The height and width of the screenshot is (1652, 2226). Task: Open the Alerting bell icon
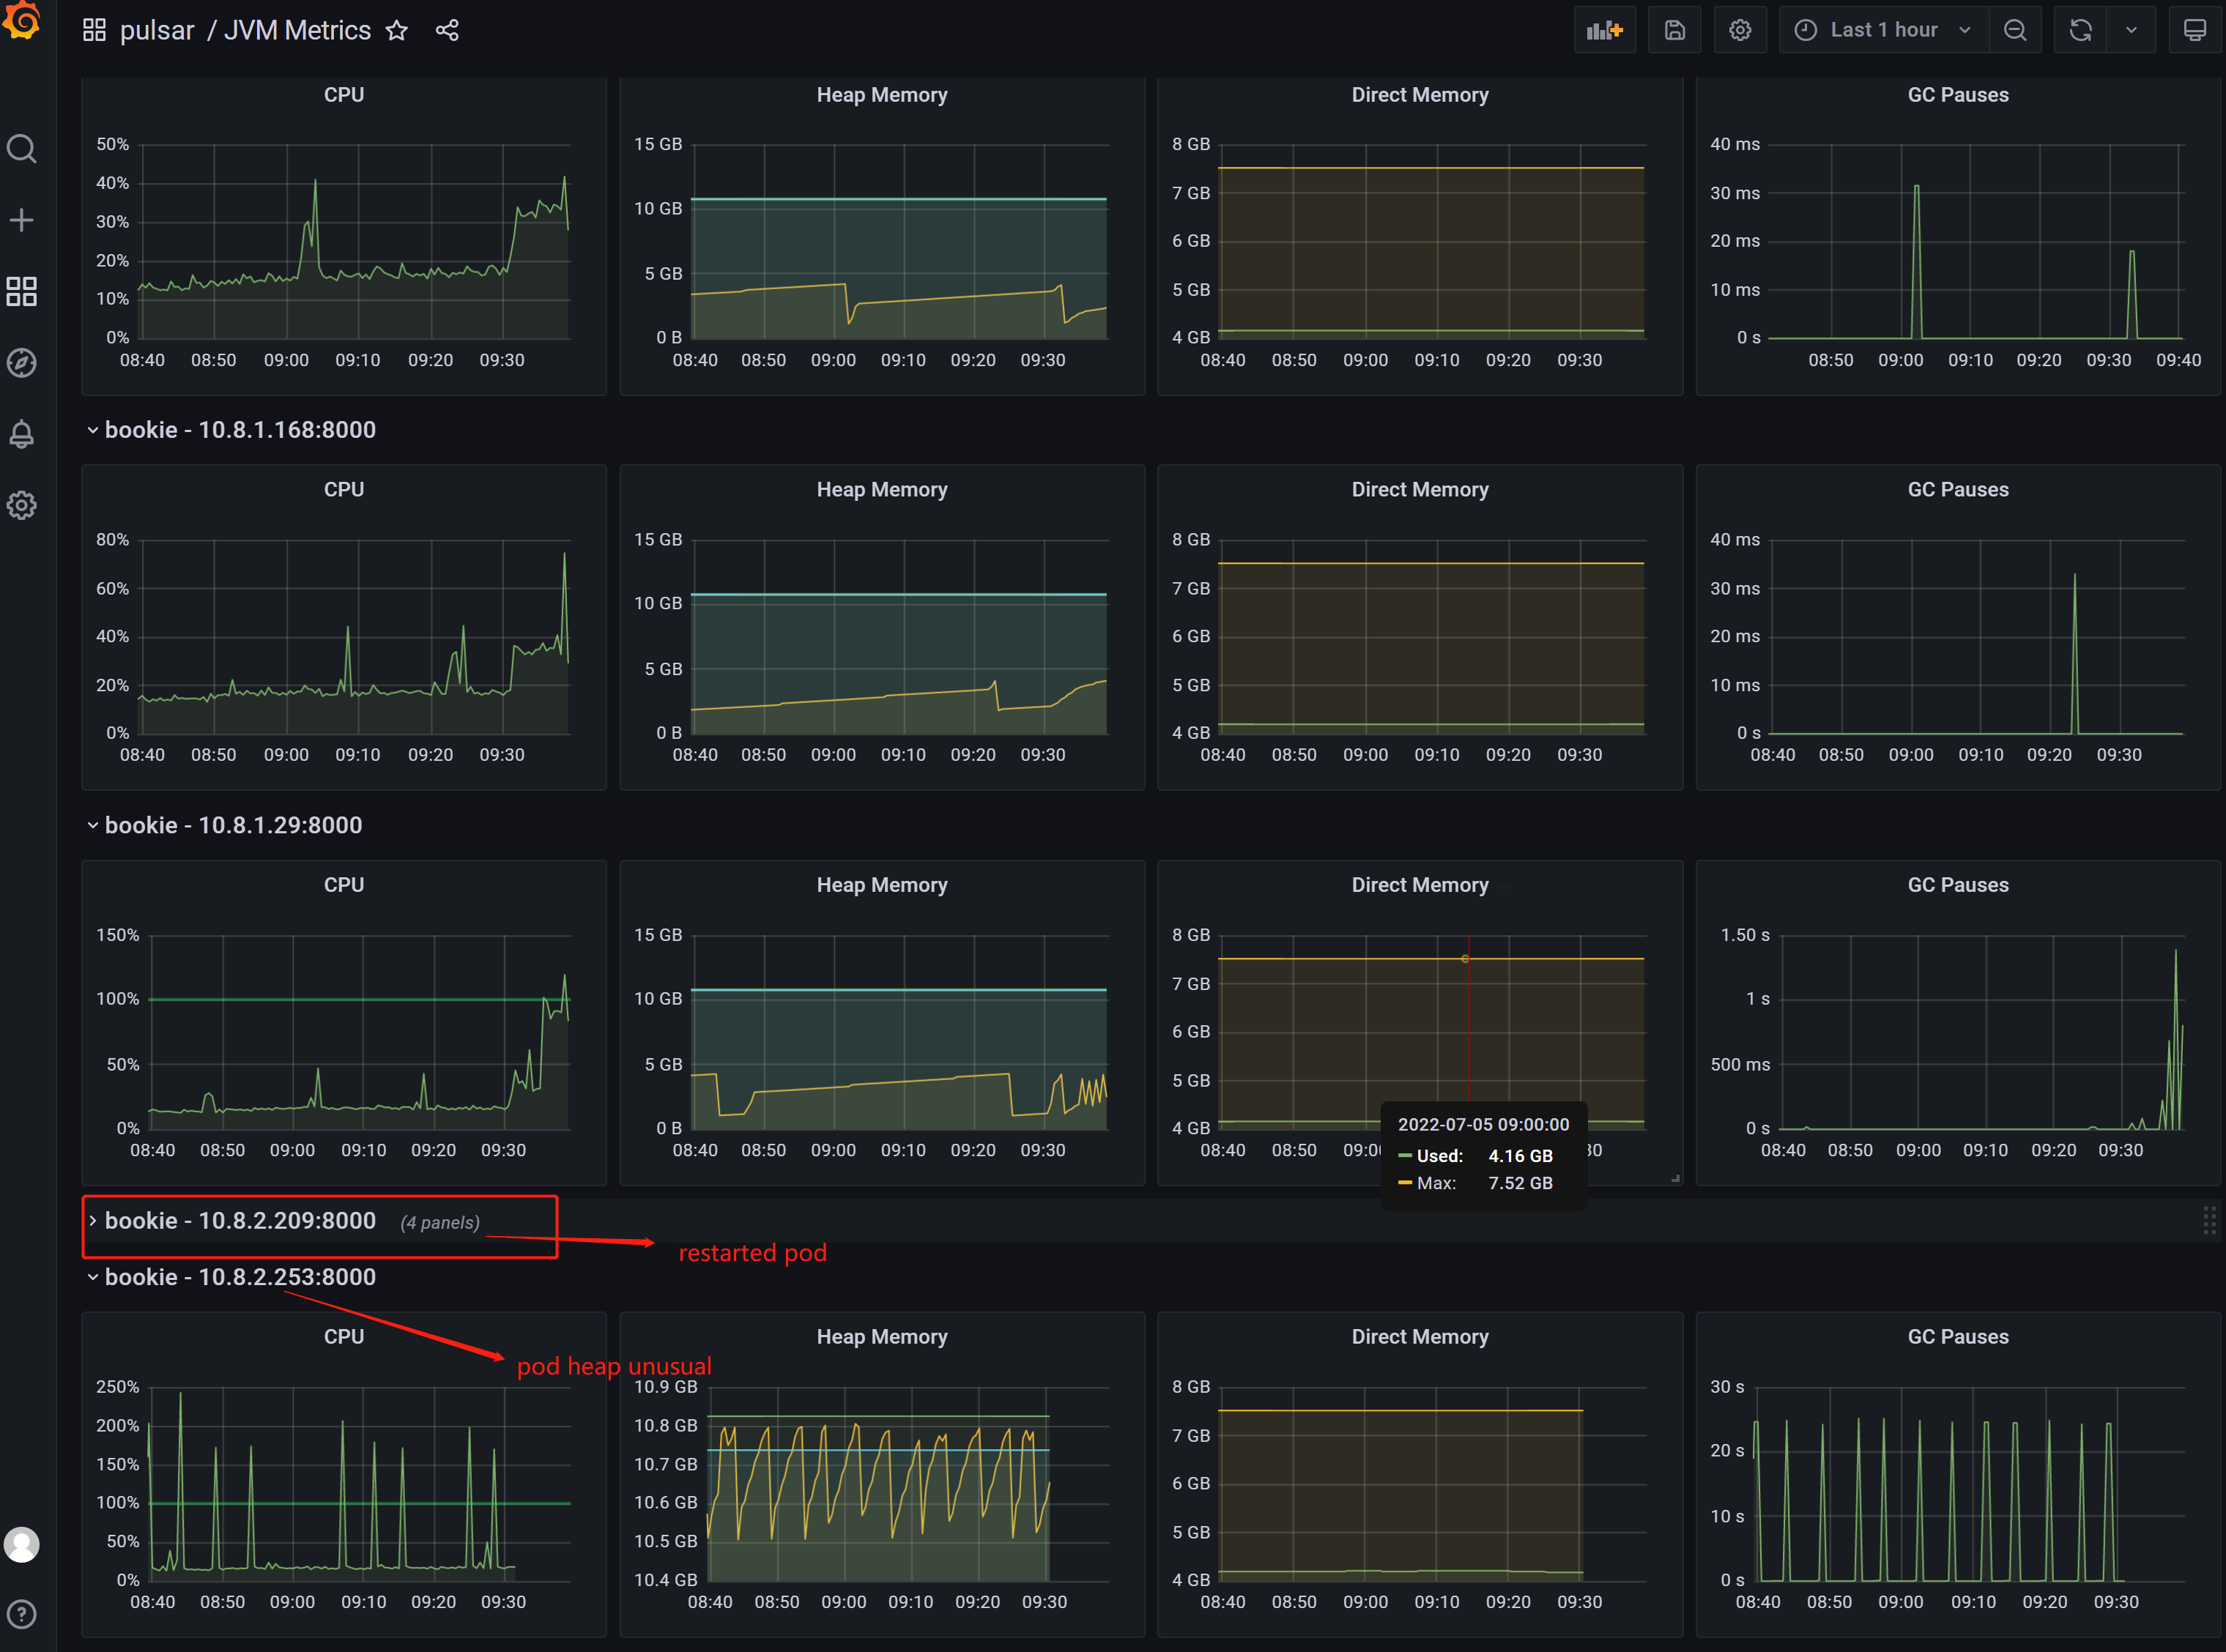[22, 434]
